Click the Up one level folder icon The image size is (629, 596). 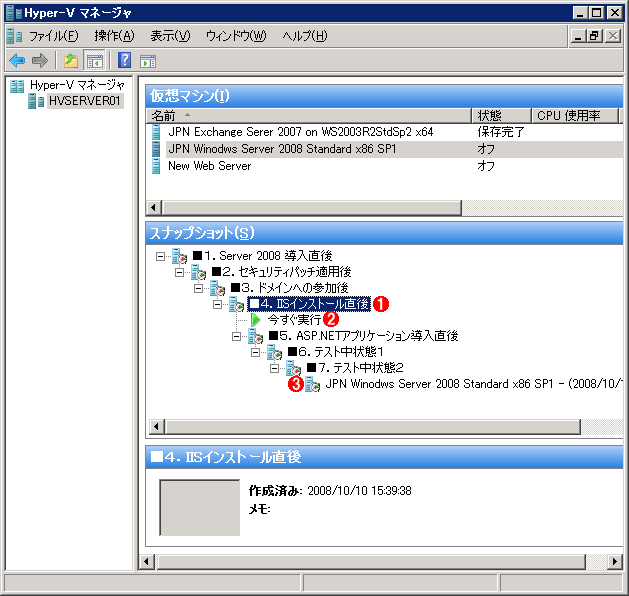point(71,61)
